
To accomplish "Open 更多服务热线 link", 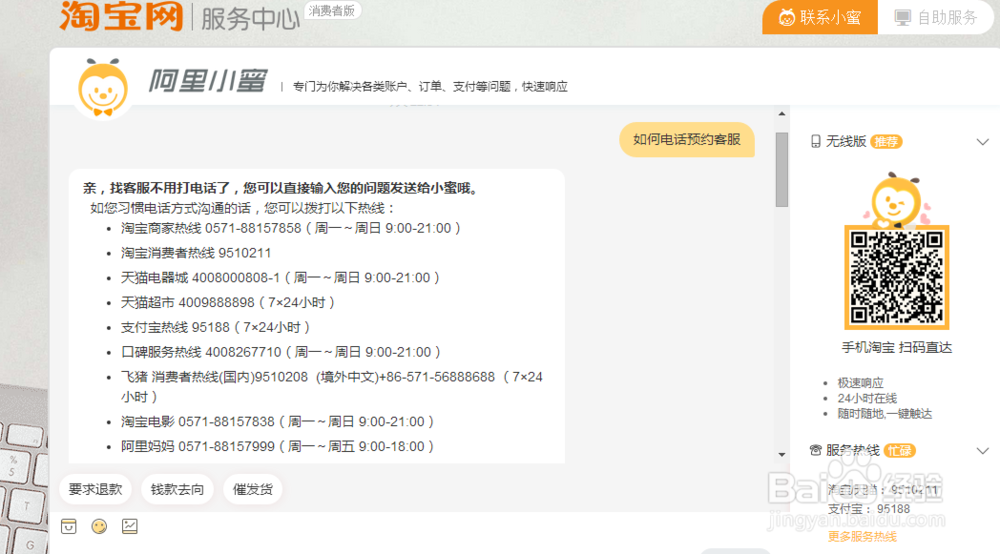I will [x=862, y=537].
